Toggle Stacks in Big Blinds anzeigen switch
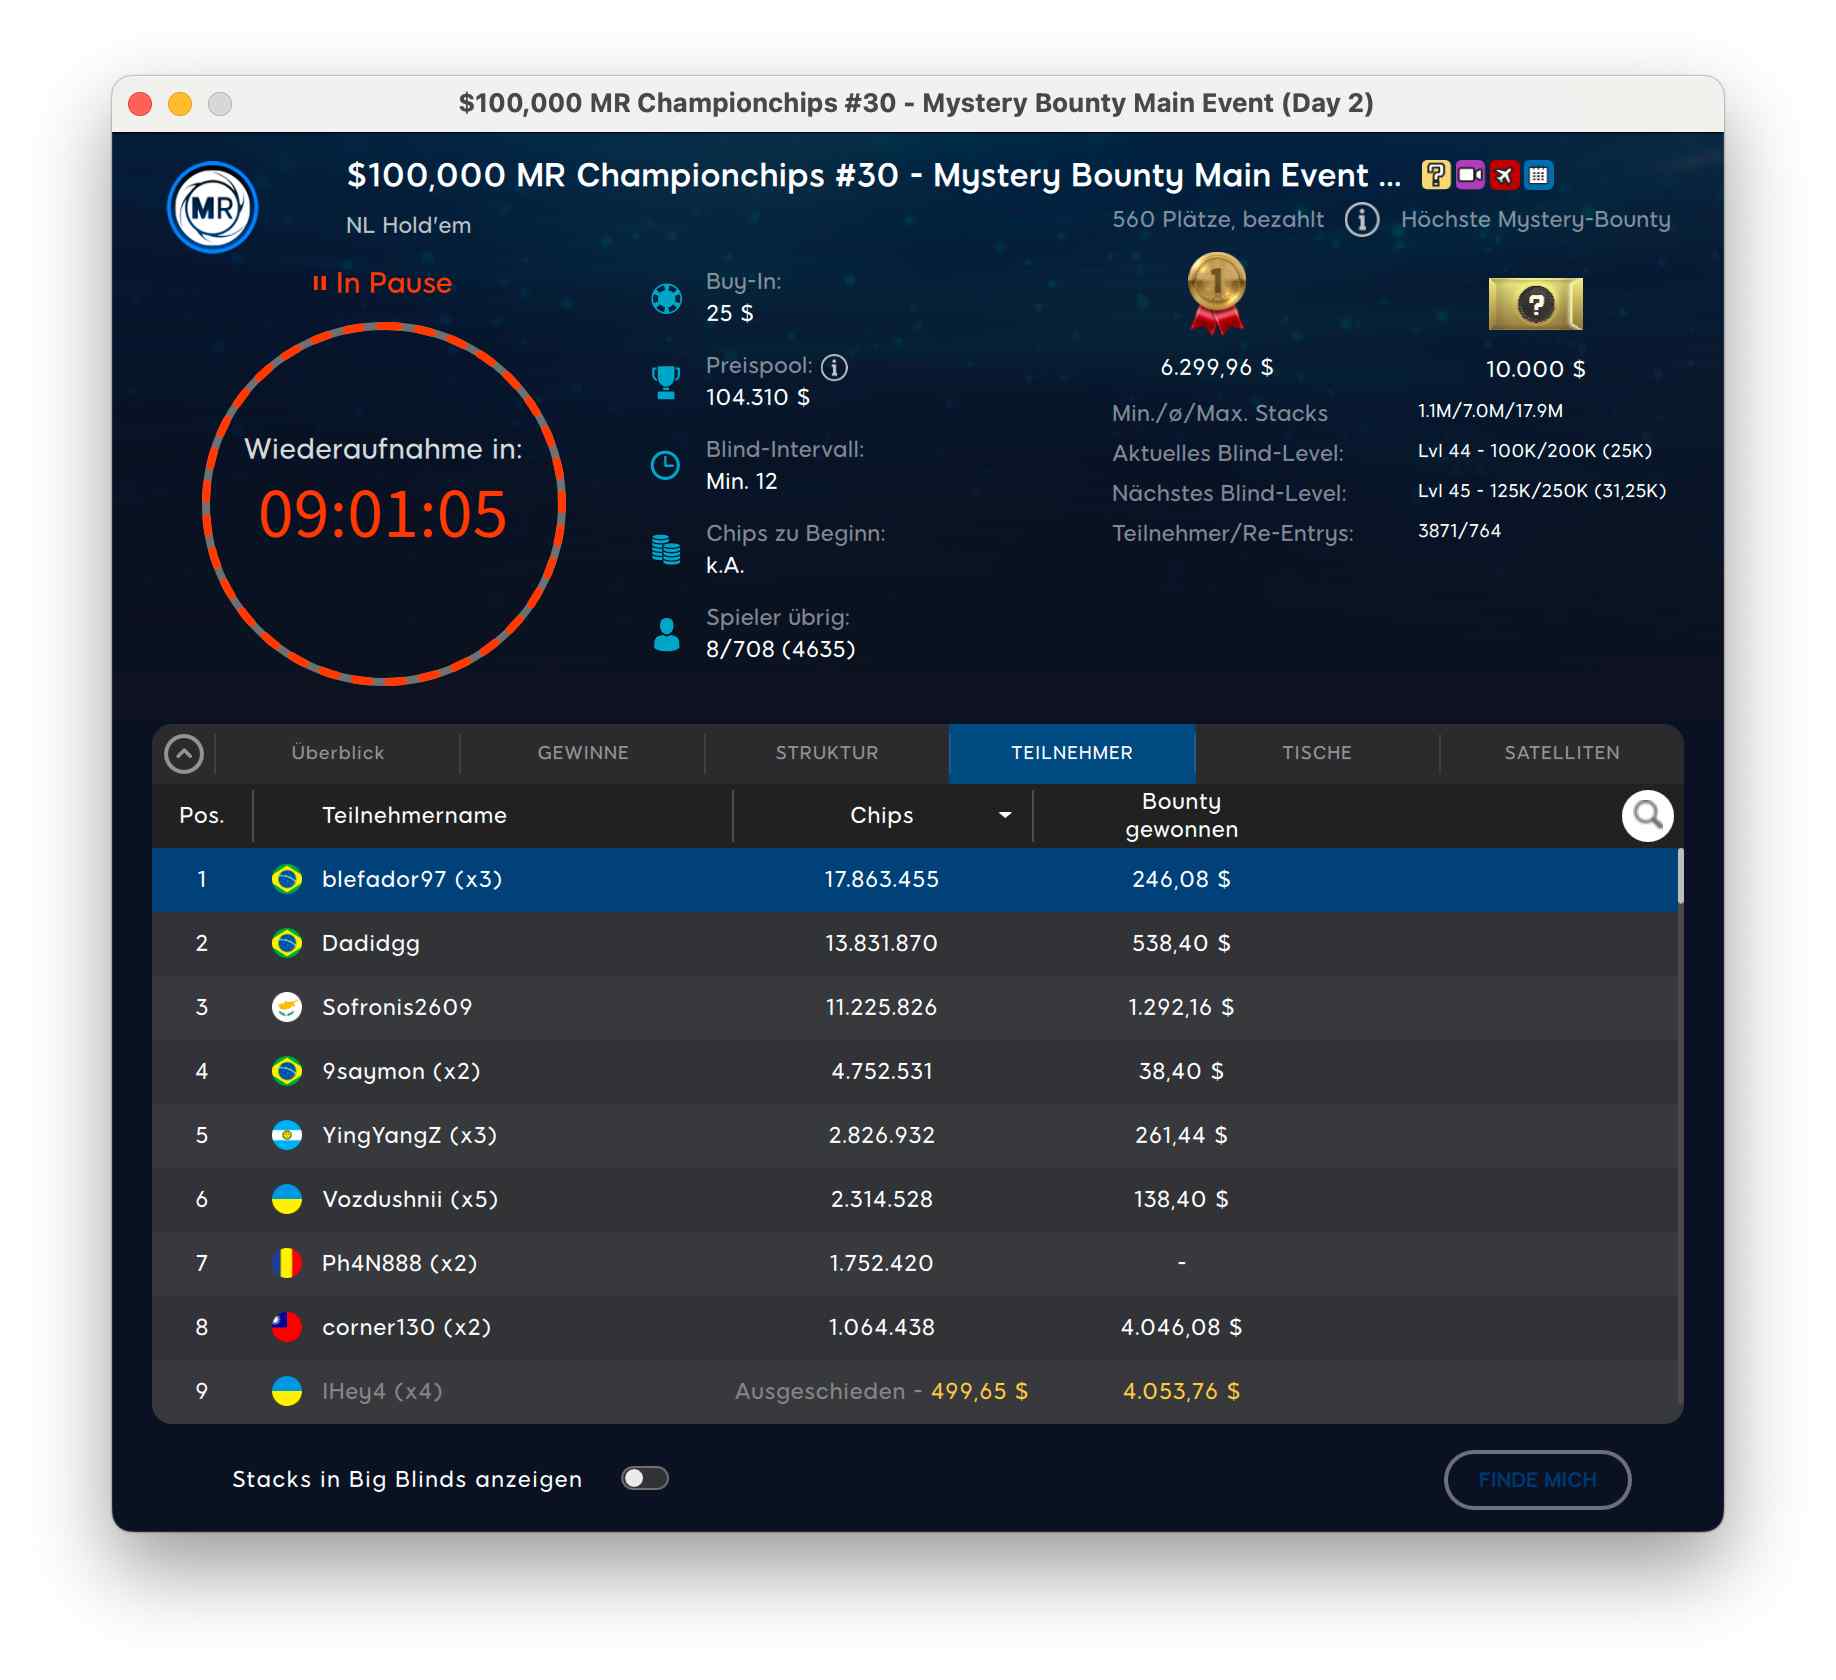Viewport: 1836px width, 1680px height. tap(644, 1478)
